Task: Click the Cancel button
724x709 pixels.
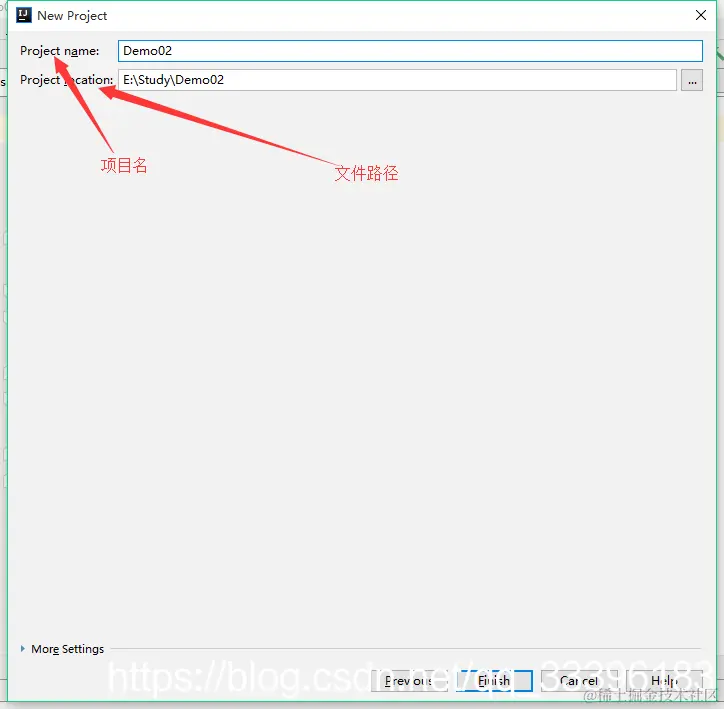Action: pyautogui.click(x=579, y=680)
